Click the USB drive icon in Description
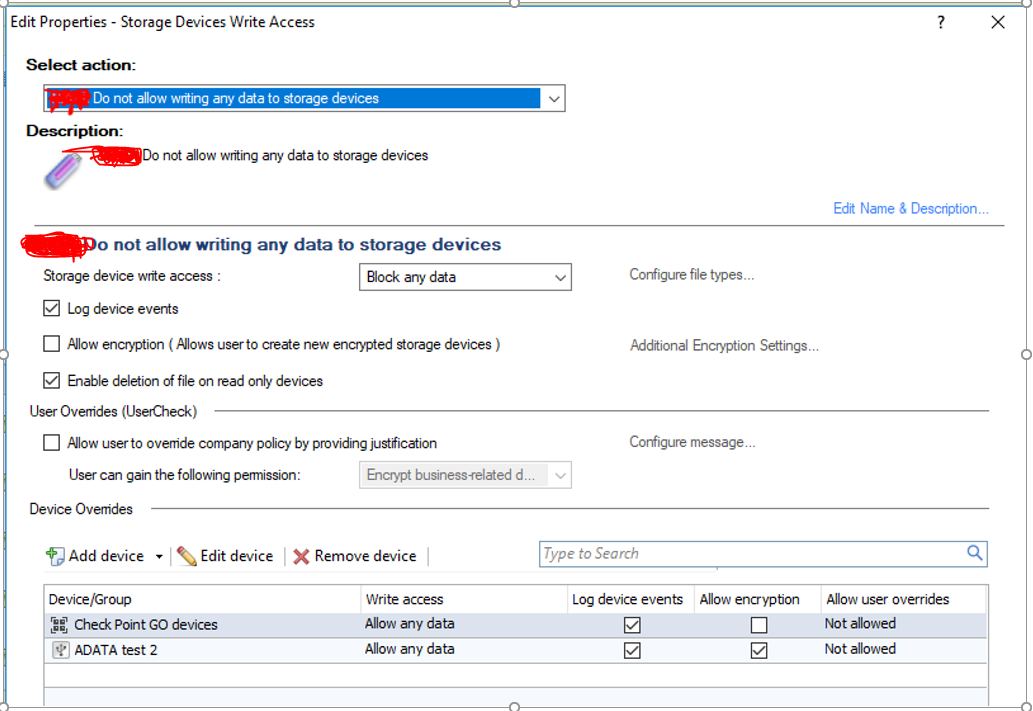The image size is (1033, 711). pyautogui.click(x=62, y=166)
